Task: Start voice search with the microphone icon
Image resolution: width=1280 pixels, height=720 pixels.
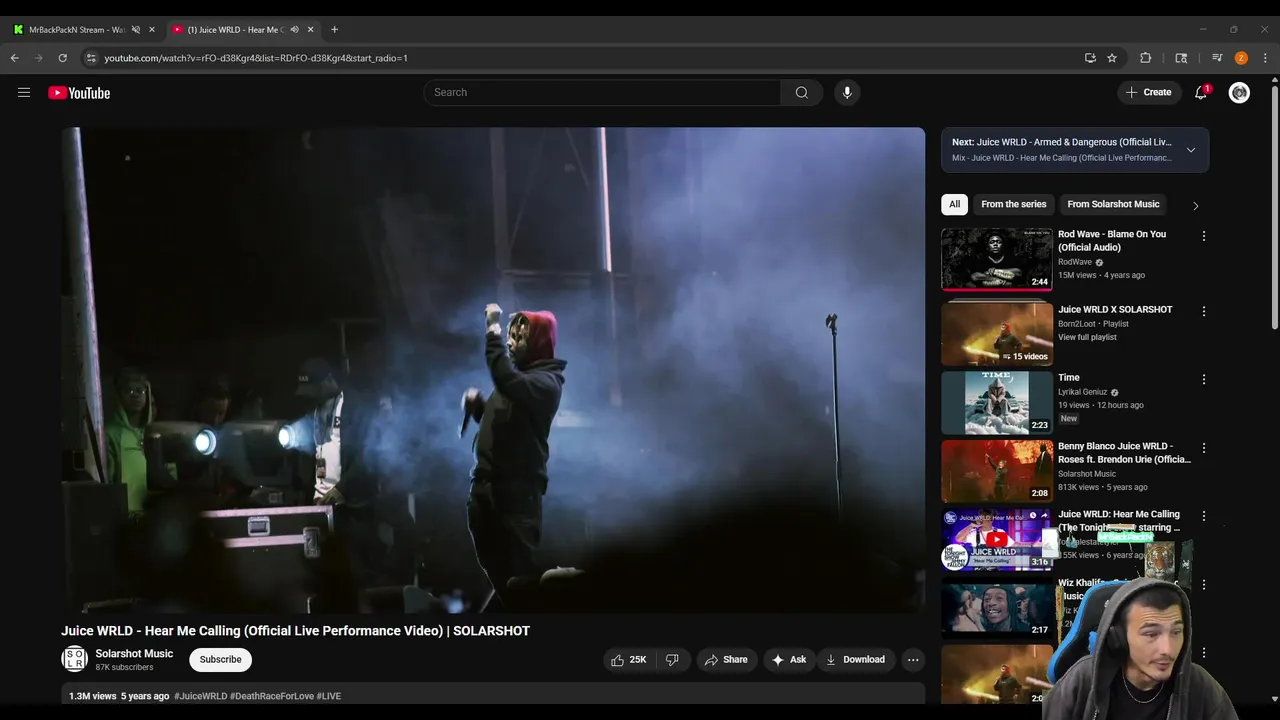Action: pyautogui.click(x=847, y=93)
